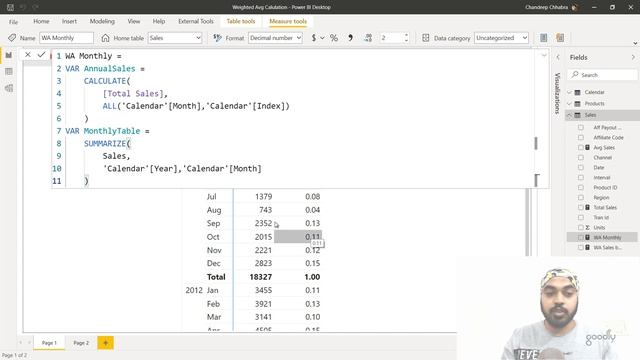Switch to the Modeling ribbon tab
Viewport: 640px width, 360px height.
(102, 21)
